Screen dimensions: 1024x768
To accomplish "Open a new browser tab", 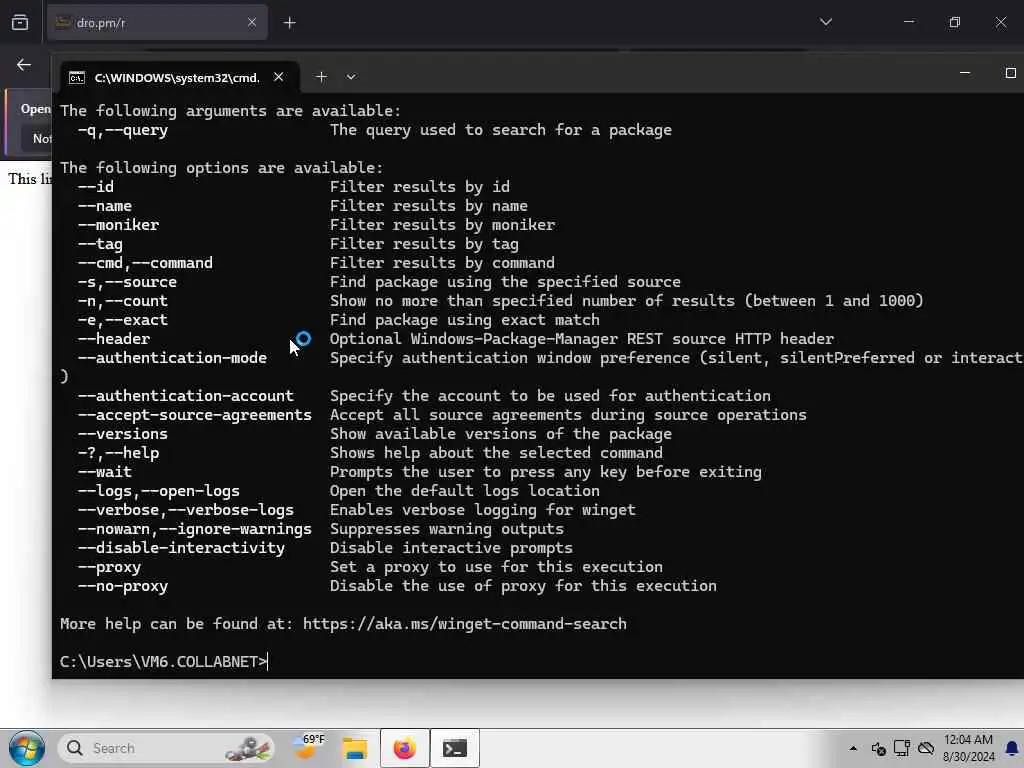I will coord(289,23).
